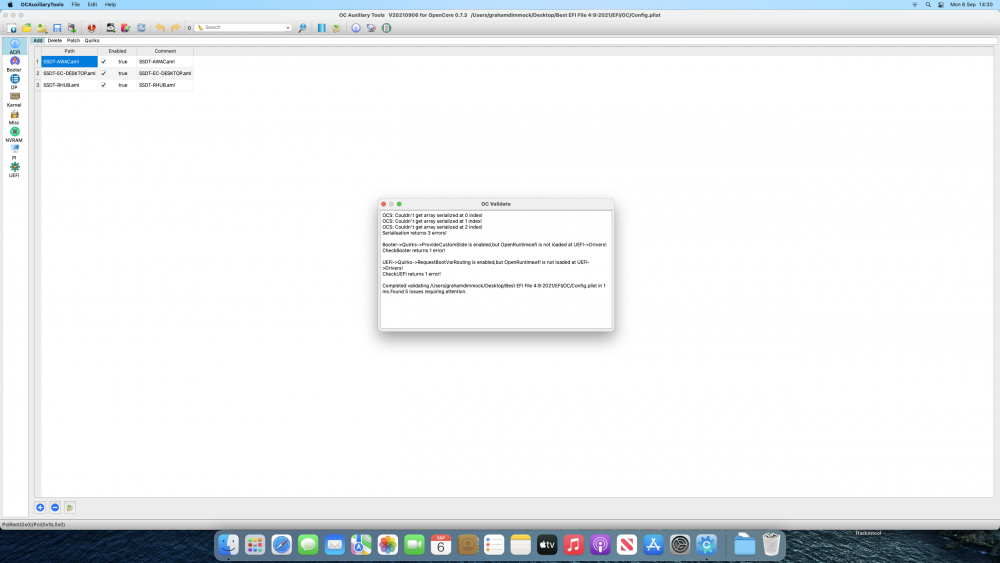Image resolution: width=1000 pixels, height=563 pixels.
Task: Click the Search input field
Action: pyautogui.click(x=242, y=27)
